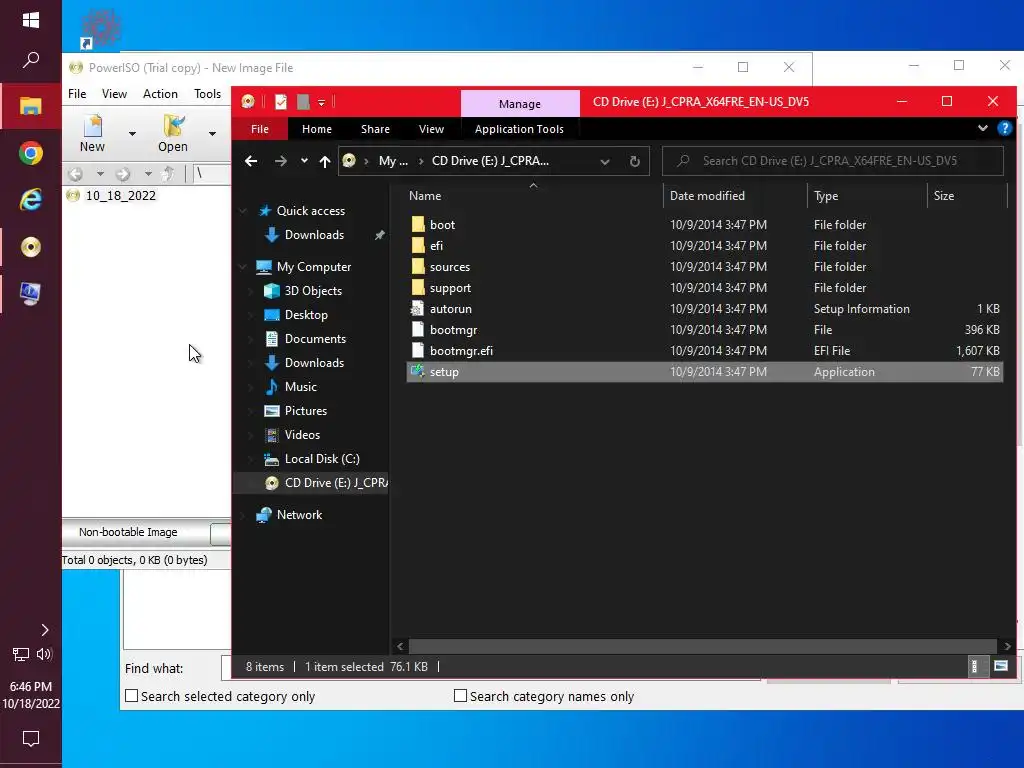Screen dimensions: 1024x768
Task: Select the autorun setup information file
Action: pos(704,309)
